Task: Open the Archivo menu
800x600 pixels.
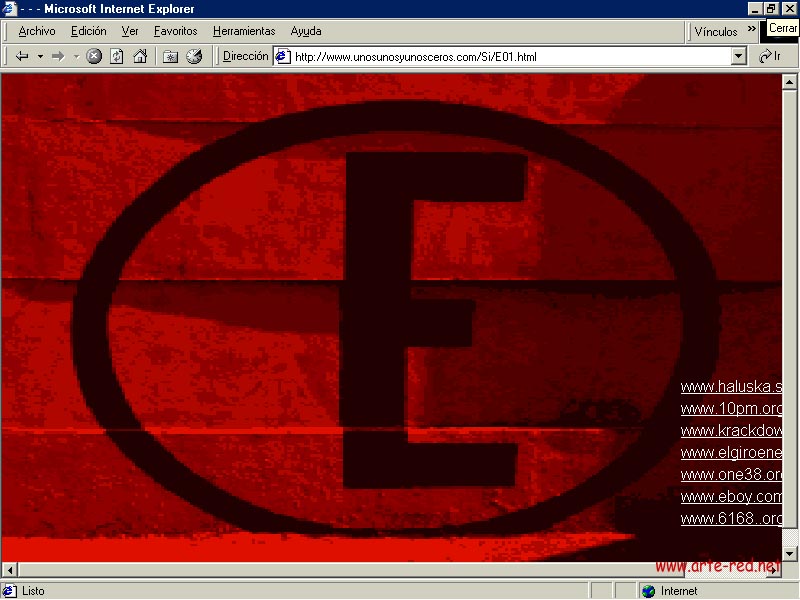Action: [37, 31]
